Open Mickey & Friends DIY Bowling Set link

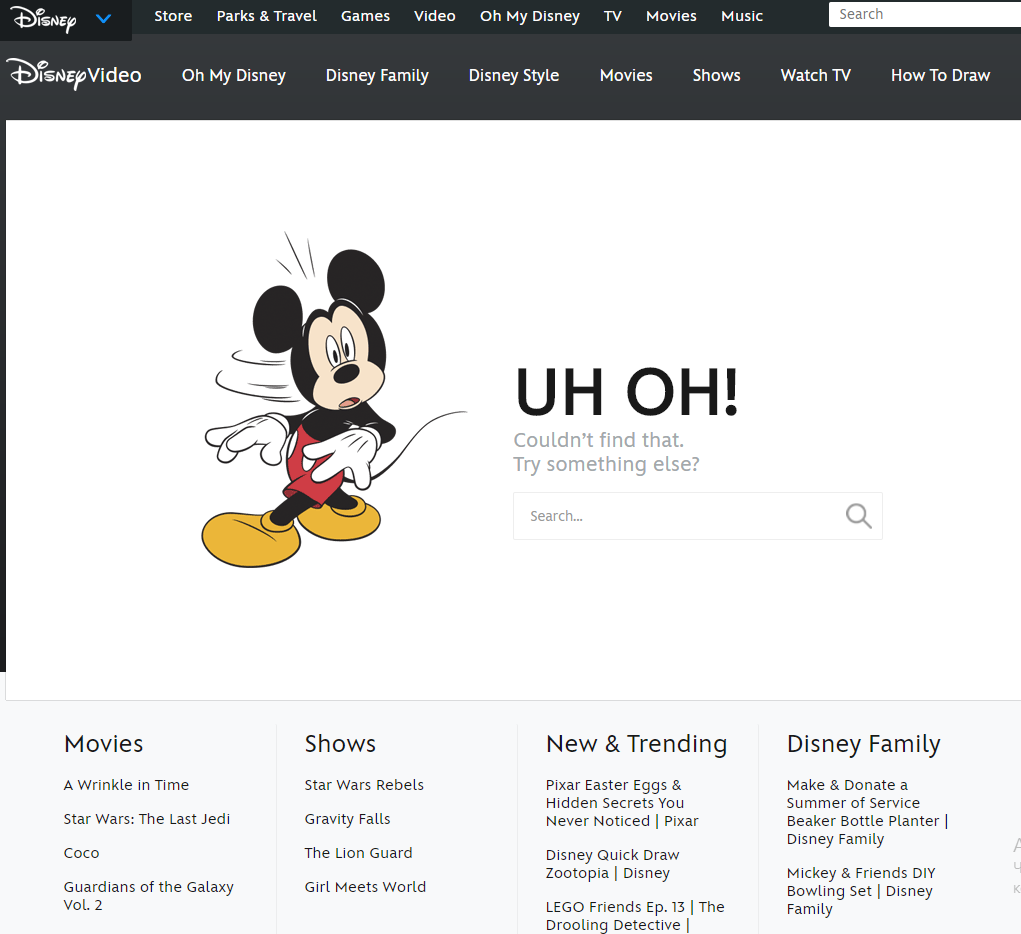[x=861, y=890]
